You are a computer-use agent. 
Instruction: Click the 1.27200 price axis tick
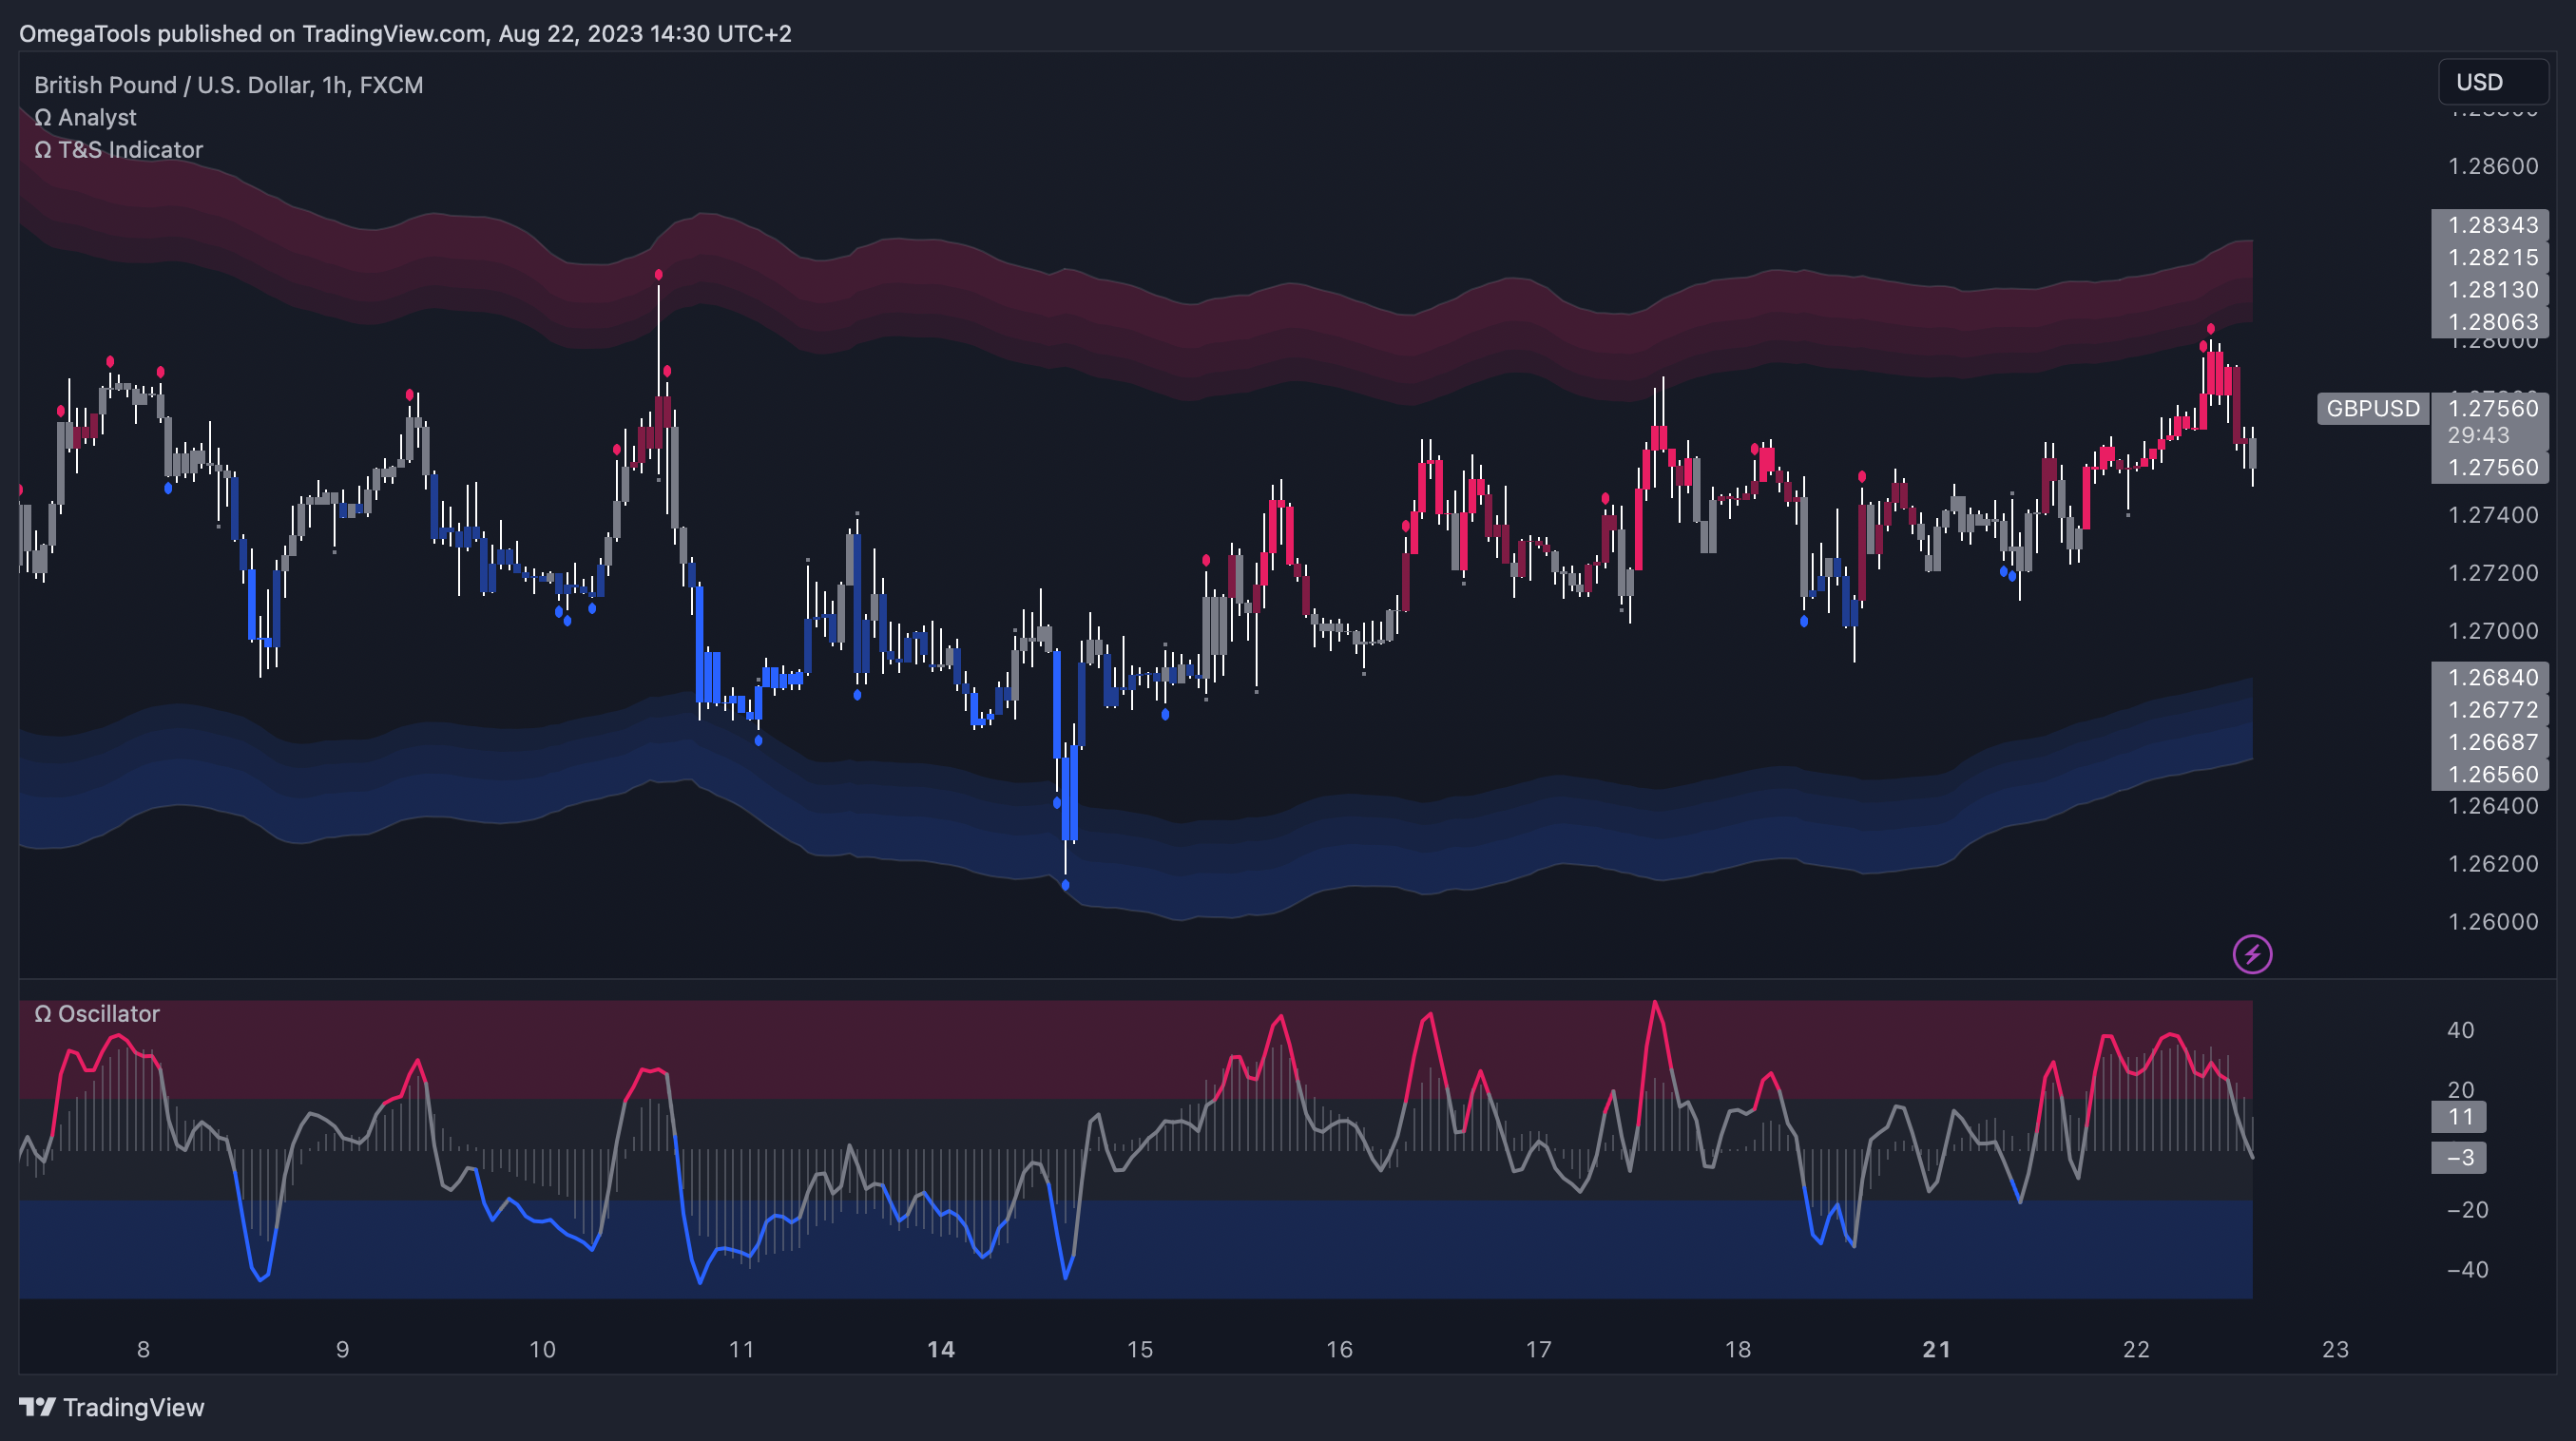pyautogui.click(x=2493, y=573)
